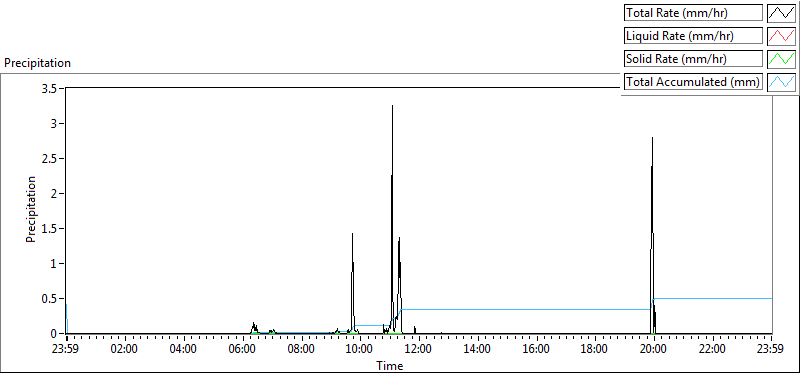The height and width of the screenshot is (373, 800).
Task: Click the 1.5 Y-axis tick label
Action: tap(50, 229)
